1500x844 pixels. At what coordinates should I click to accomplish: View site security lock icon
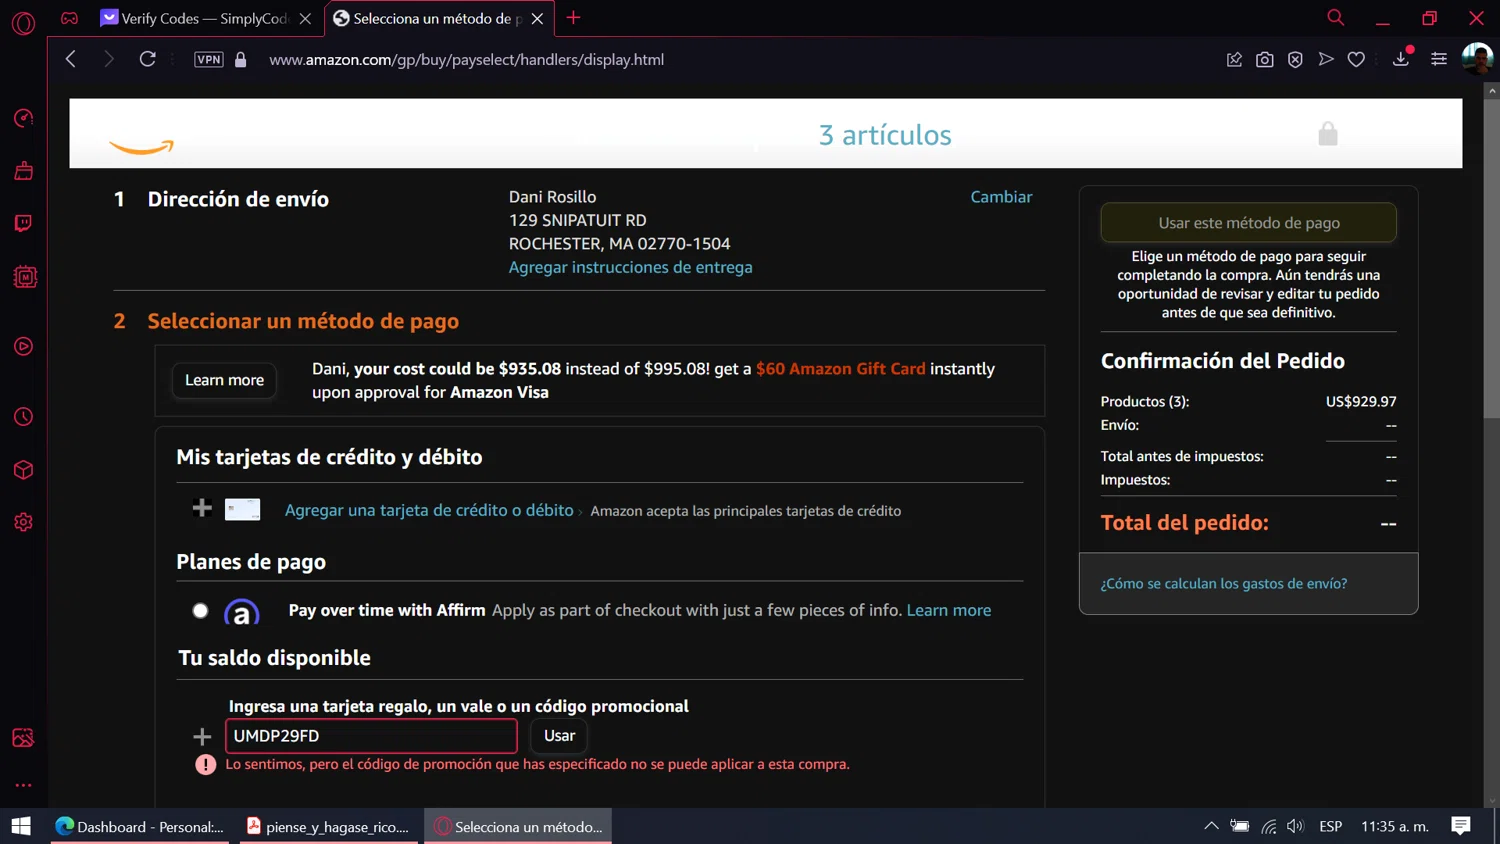click(241, 59)
